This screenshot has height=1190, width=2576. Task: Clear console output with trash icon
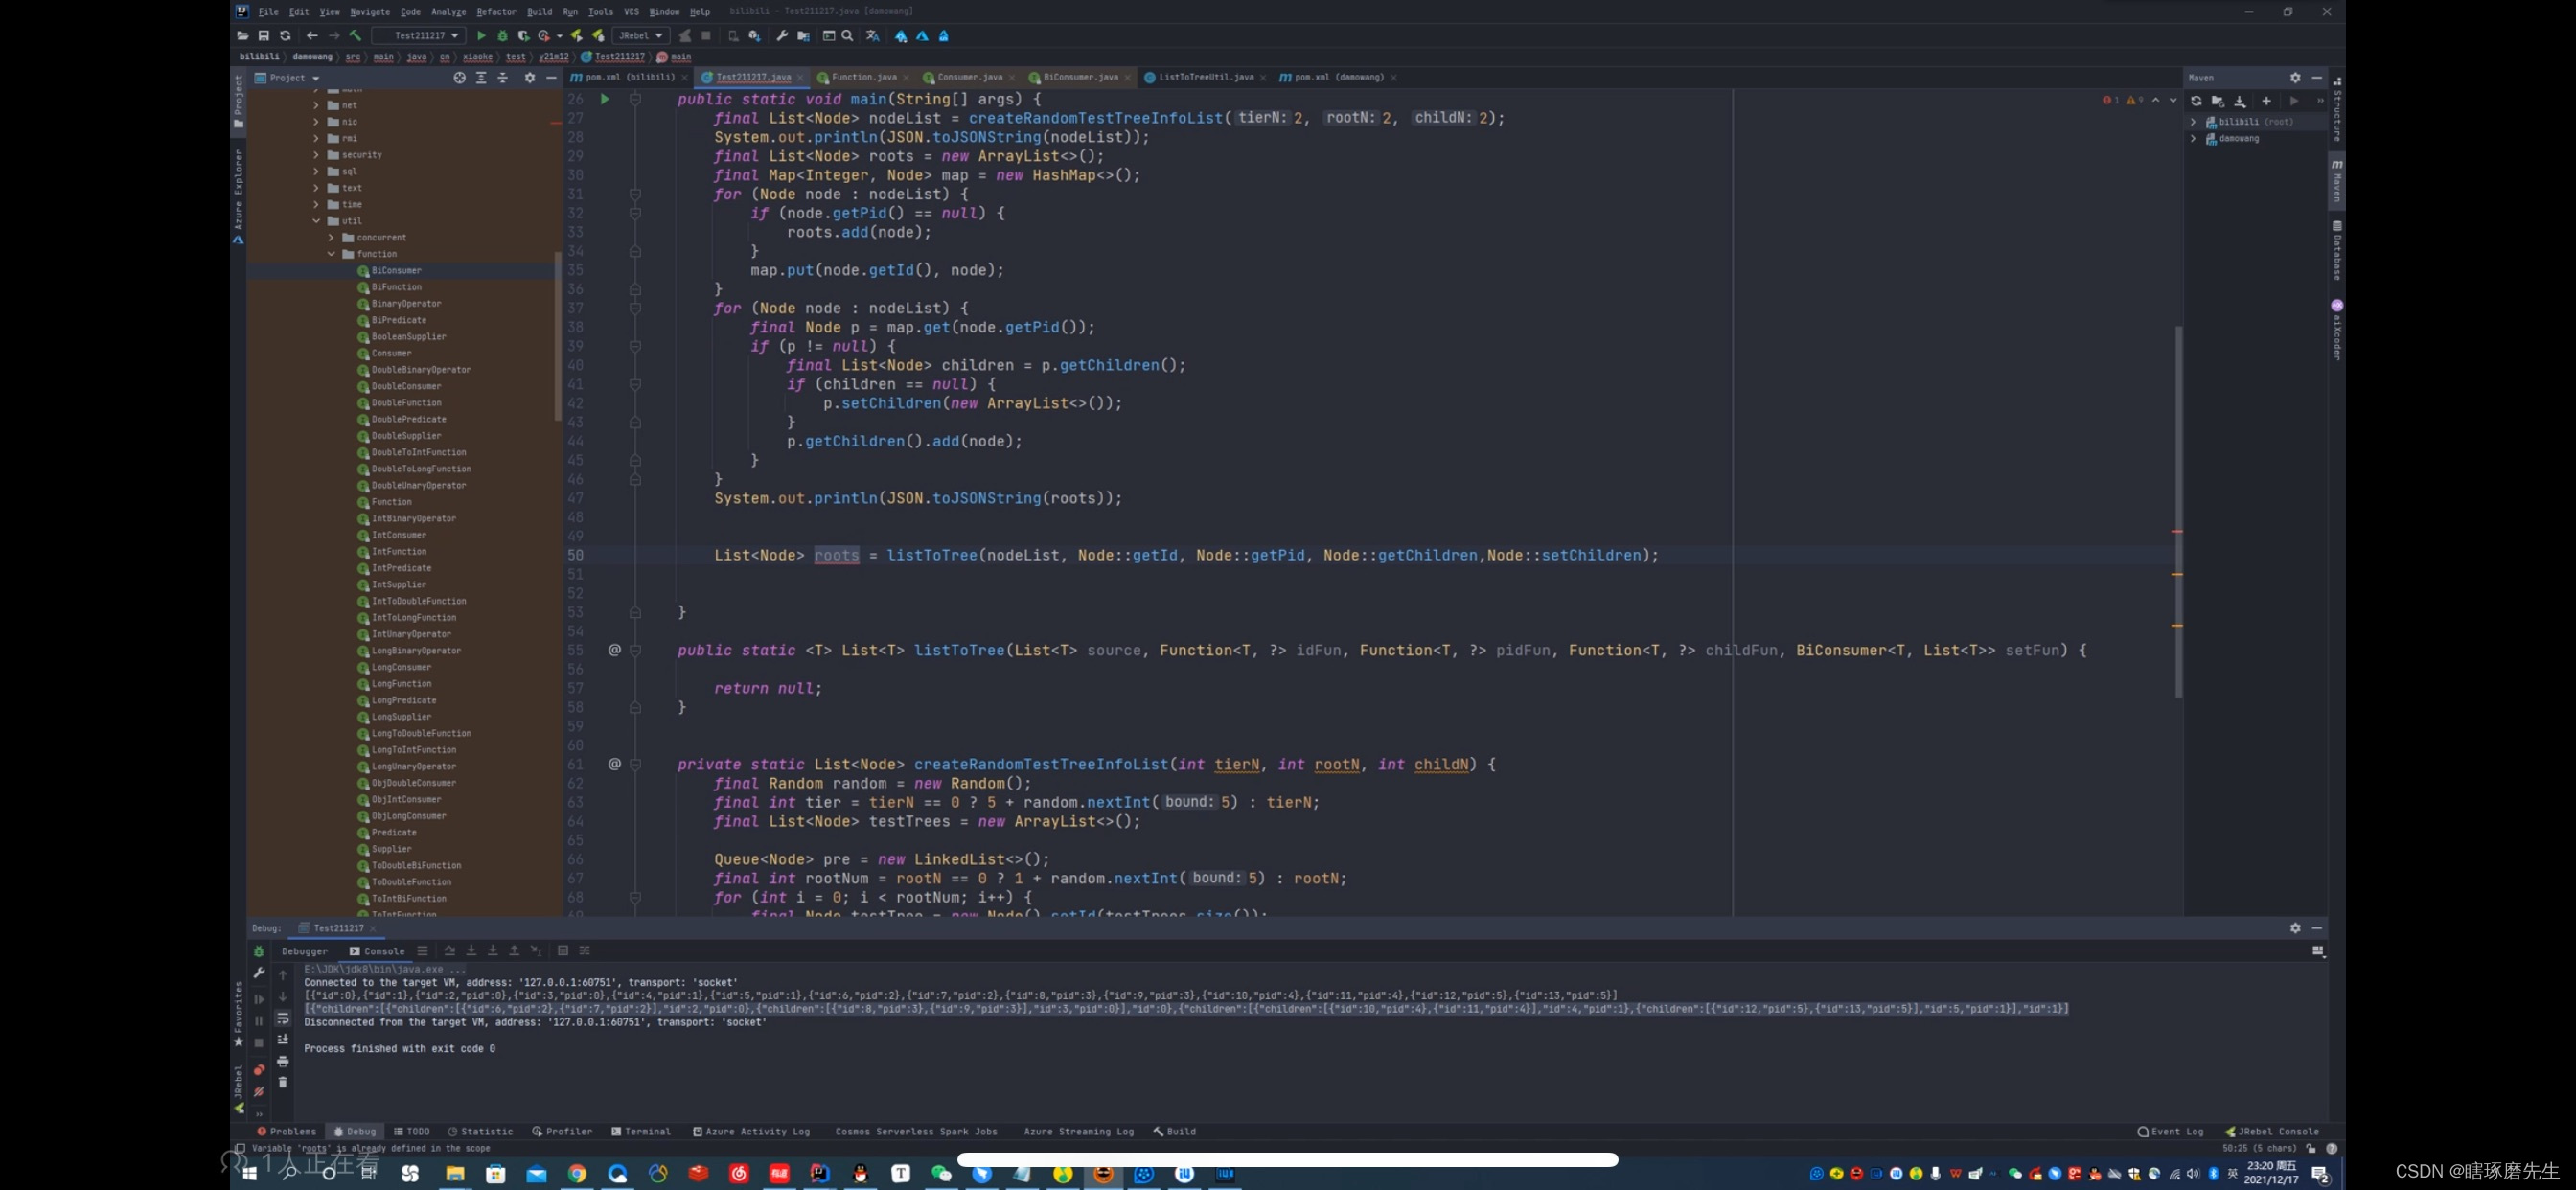(282, 1082)
